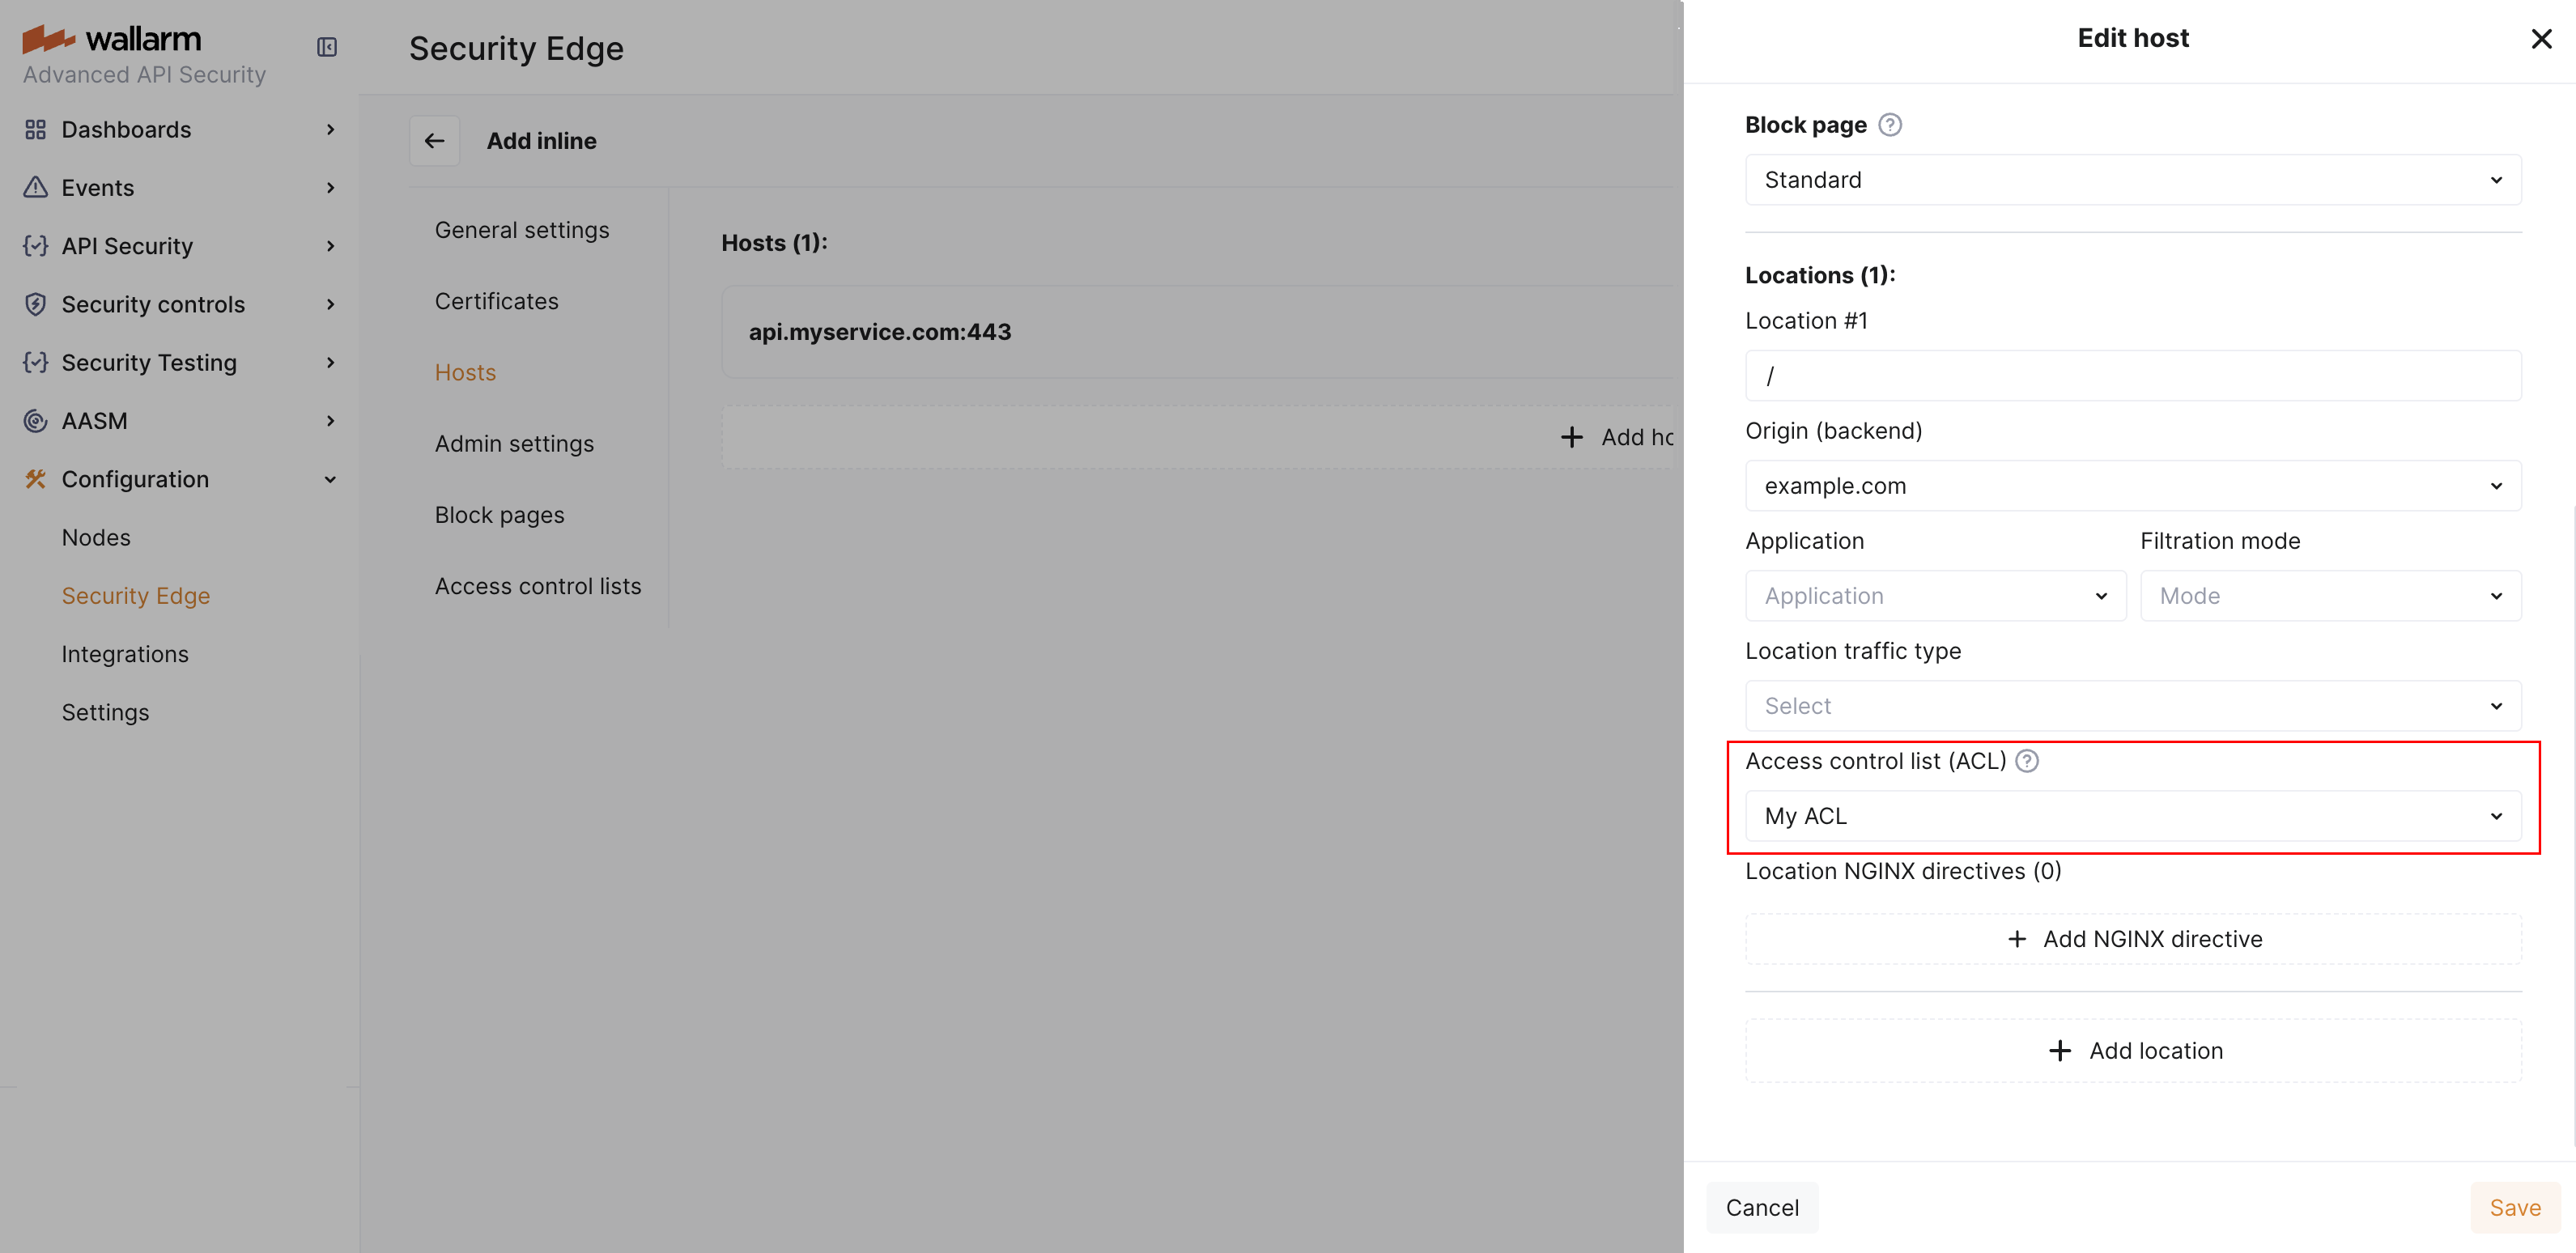Open the Block page Standard dropdown
Viewport: 2576px width, 1253px height.
(2132, 180)
